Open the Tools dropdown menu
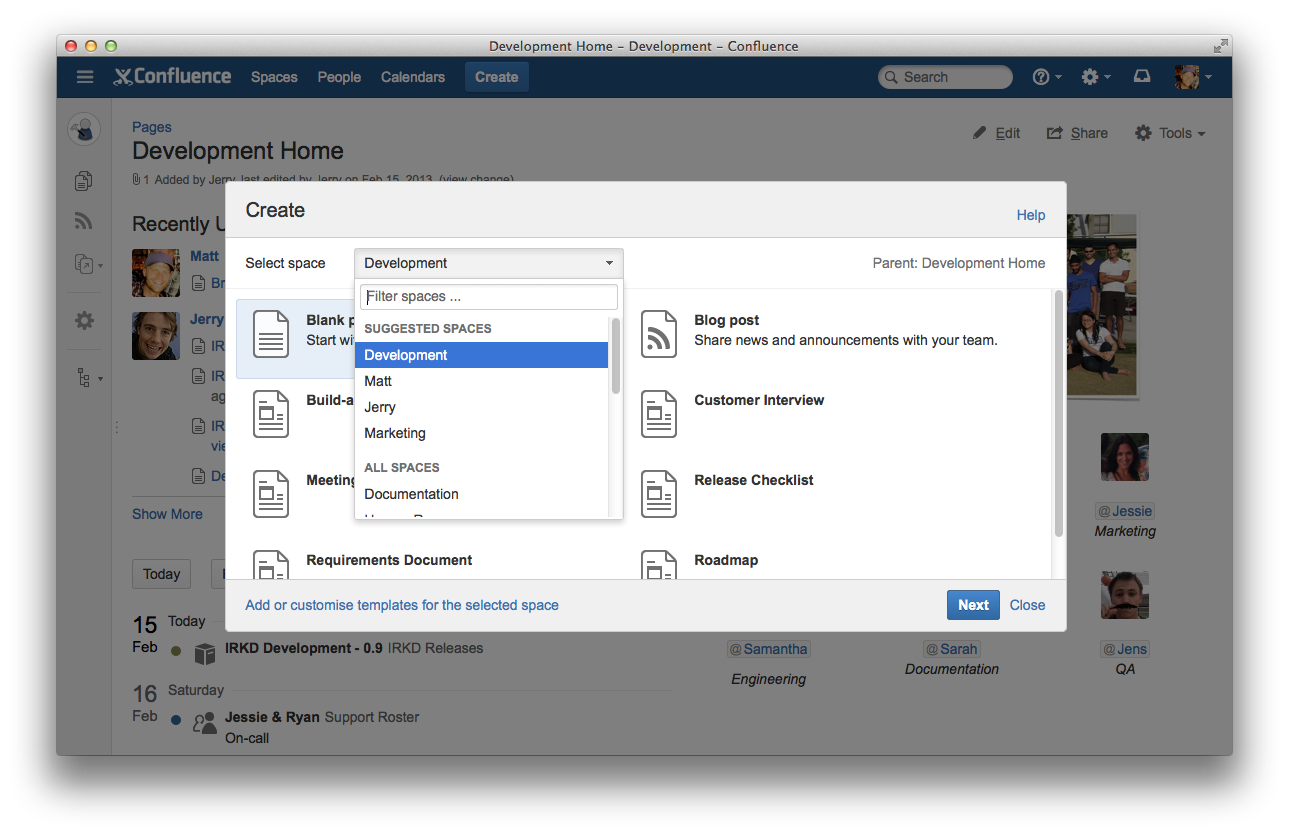Screen dimensions: 1289x834 coord(1170,133)
